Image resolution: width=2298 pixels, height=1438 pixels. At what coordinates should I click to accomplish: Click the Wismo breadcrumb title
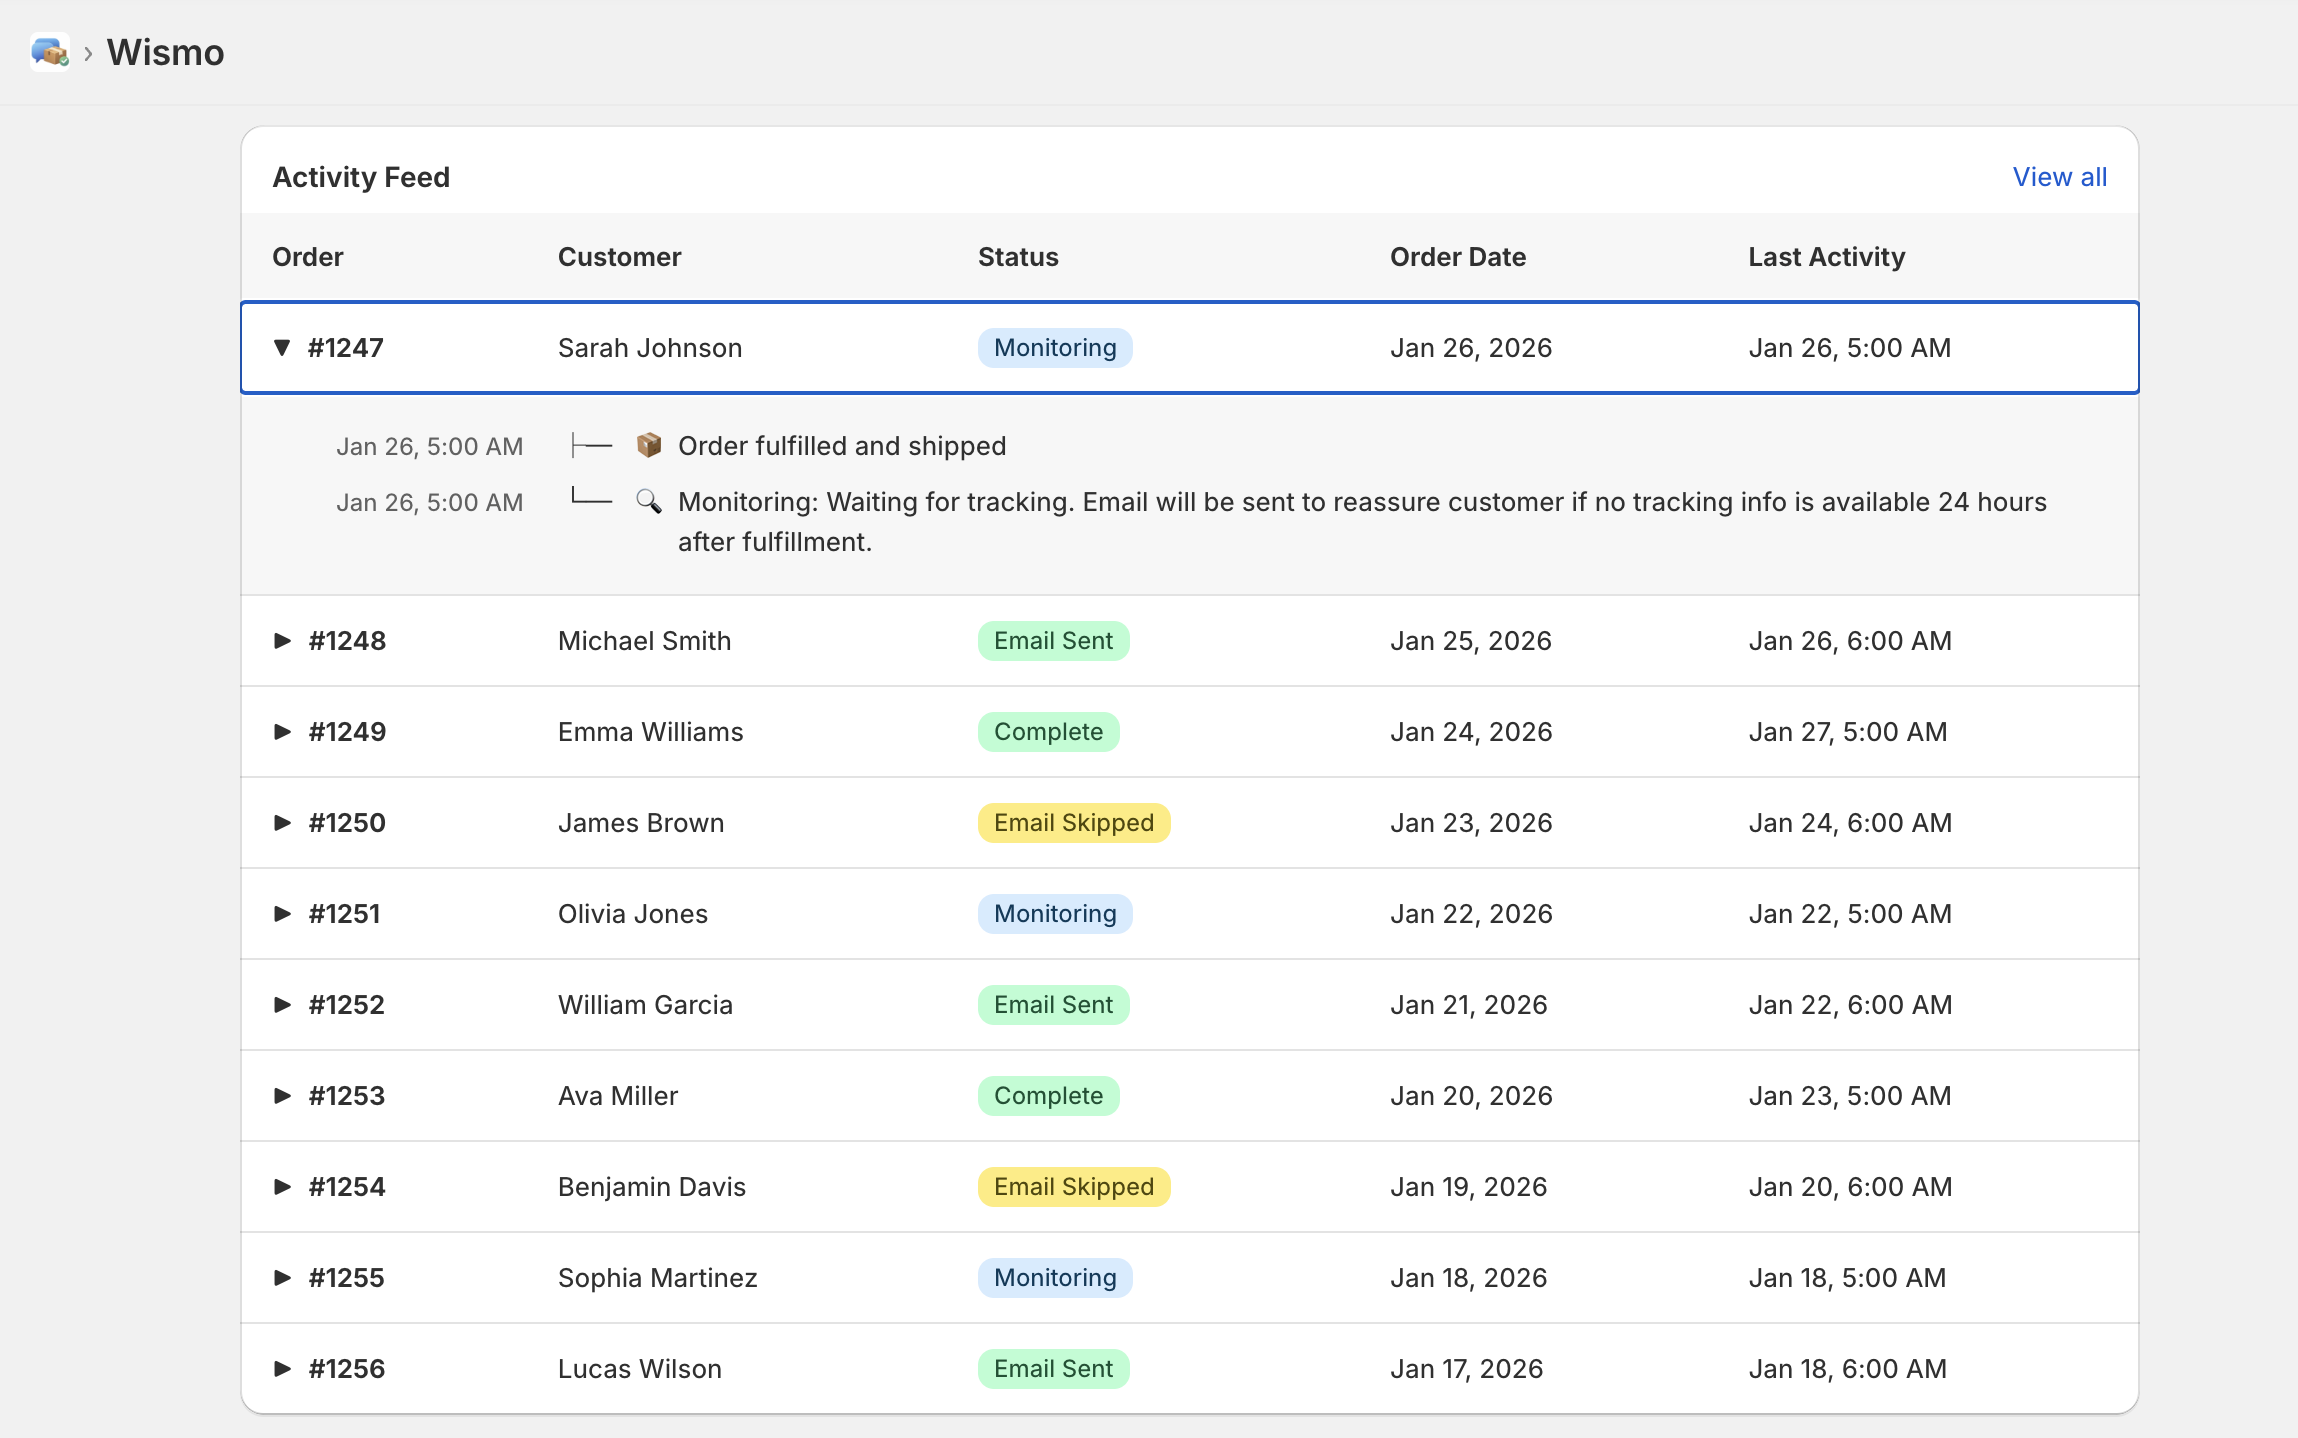tap(166, 52)
